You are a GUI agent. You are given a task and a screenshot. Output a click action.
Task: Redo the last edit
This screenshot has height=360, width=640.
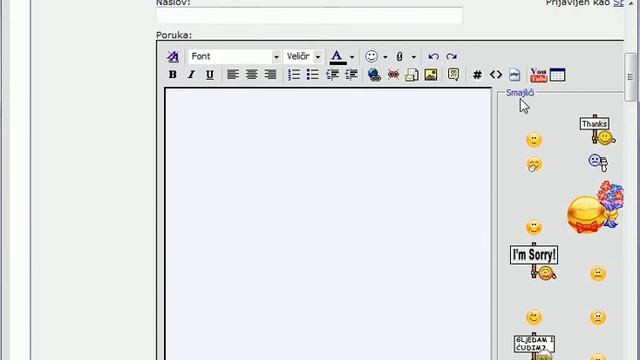point(451,56)
